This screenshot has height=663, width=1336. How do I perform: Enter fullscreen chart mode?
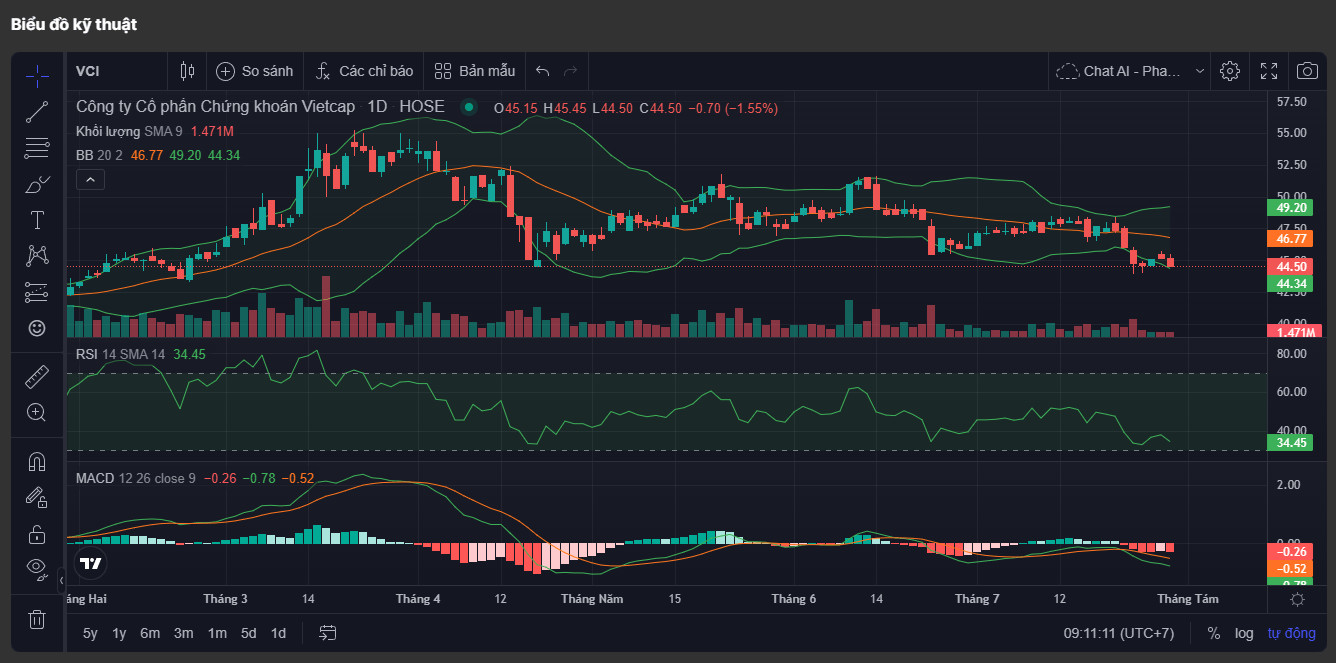click(x=1269, y=71)
